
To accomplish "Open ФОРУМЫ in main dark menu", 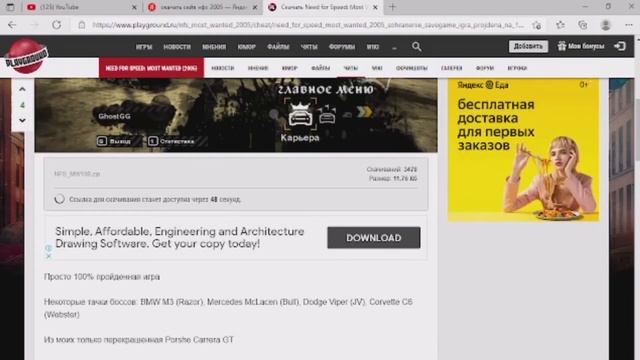I will tap(342, 47).
